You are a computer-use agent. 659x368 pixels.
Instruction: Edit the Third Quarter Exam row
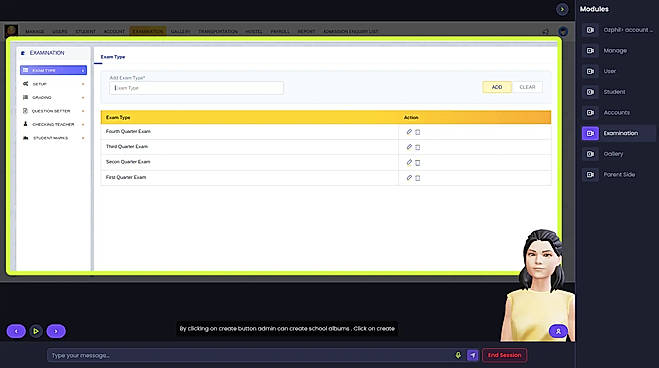(409, 147)
